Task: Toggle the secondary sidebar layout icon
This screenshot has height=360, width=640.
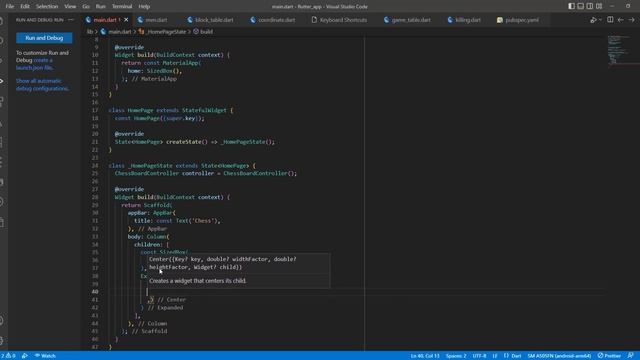Action: coord(590,6)
